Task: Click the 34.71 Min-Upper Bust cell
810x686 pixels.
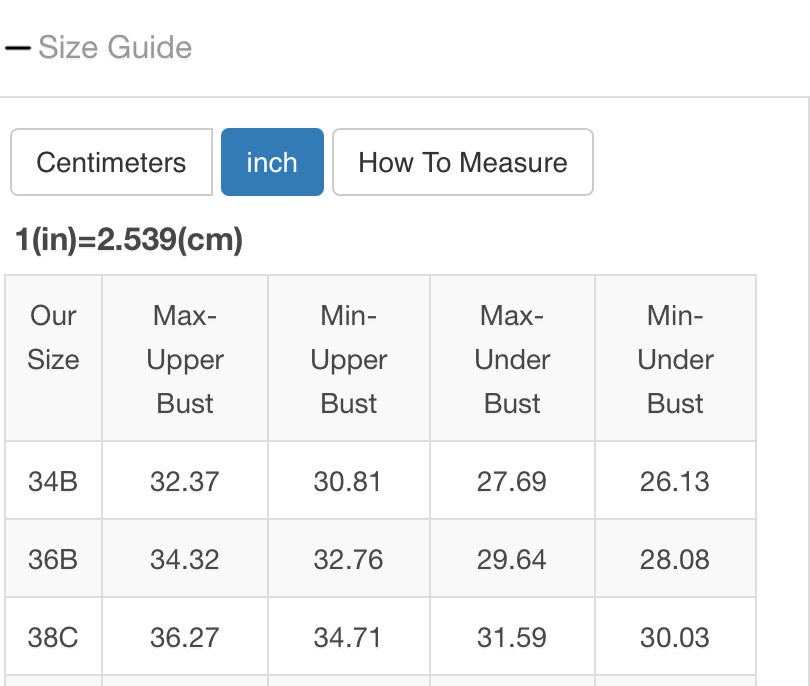Action: [x=348, y=637]
